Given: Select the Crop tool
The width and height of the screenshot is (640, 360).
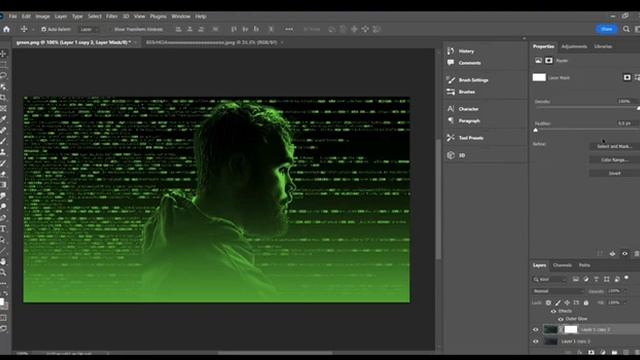Looking at the screenshot, I should coord(3,98).
